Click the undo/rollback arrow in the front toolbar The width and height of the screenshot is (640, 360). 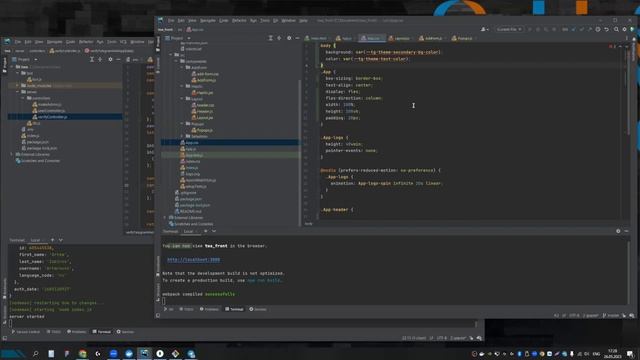(607, 29)
